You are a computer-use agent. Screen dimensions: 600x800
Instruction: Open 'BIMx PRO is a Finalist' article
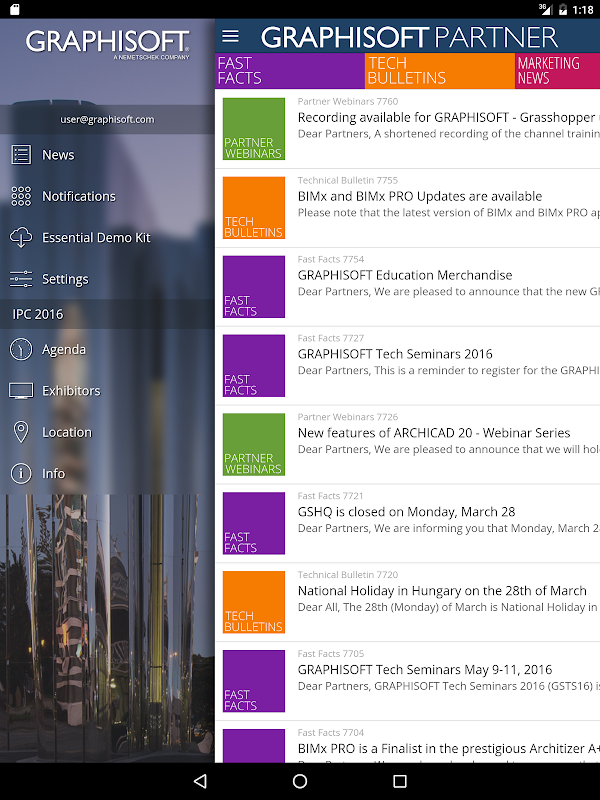pos(448,748)
